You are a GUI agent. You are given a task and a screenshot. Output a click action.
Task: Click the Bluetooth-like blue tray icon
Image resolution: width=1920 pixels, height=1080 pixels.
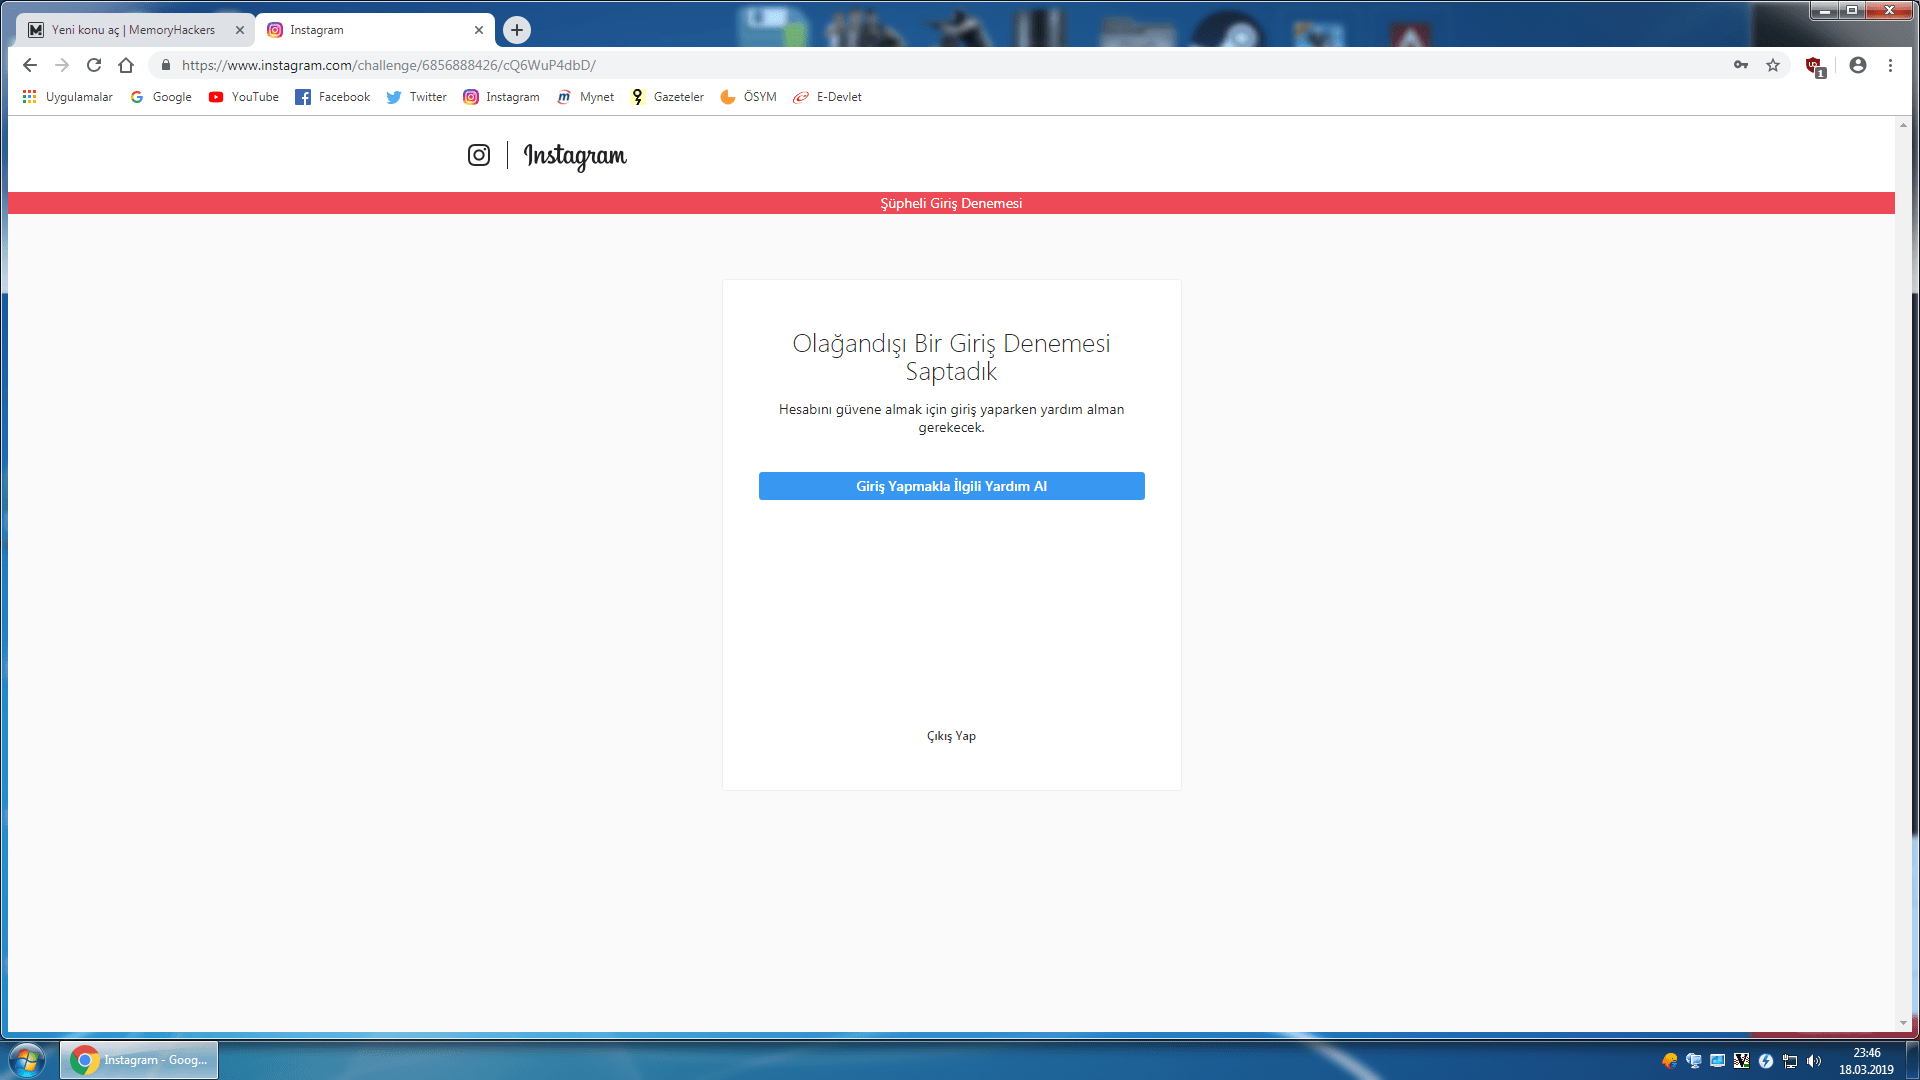coord(1766,1061)
